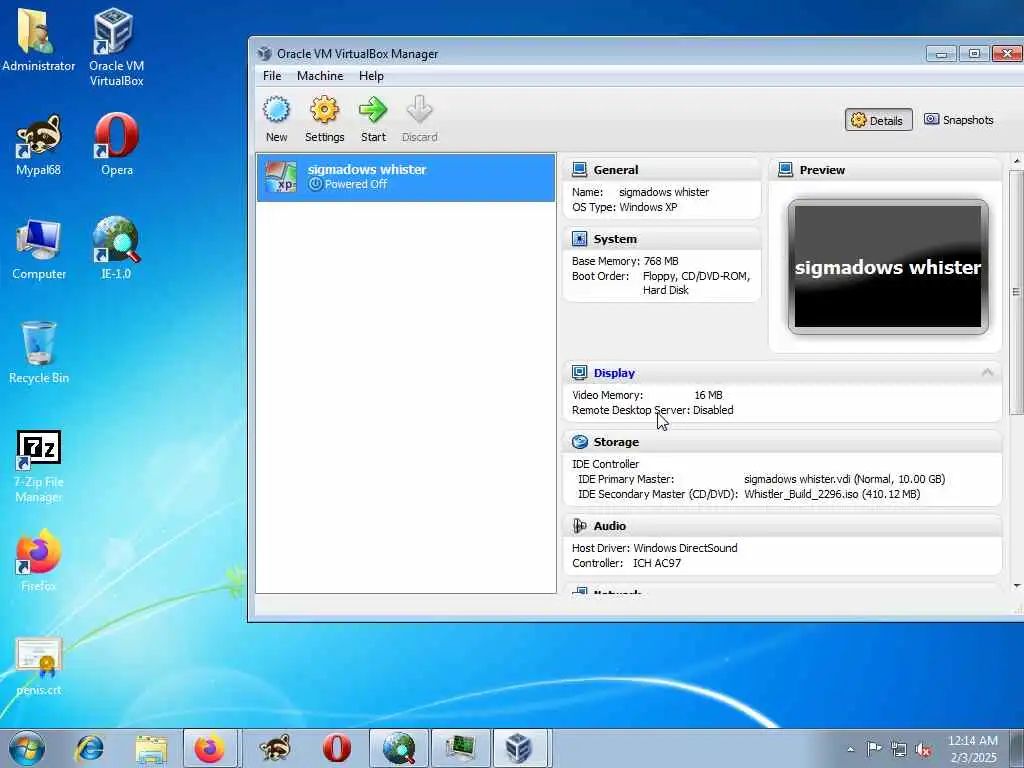
Task: Click 'Remote Desktop Server: Disabled' text
Action: pos(652,409)
